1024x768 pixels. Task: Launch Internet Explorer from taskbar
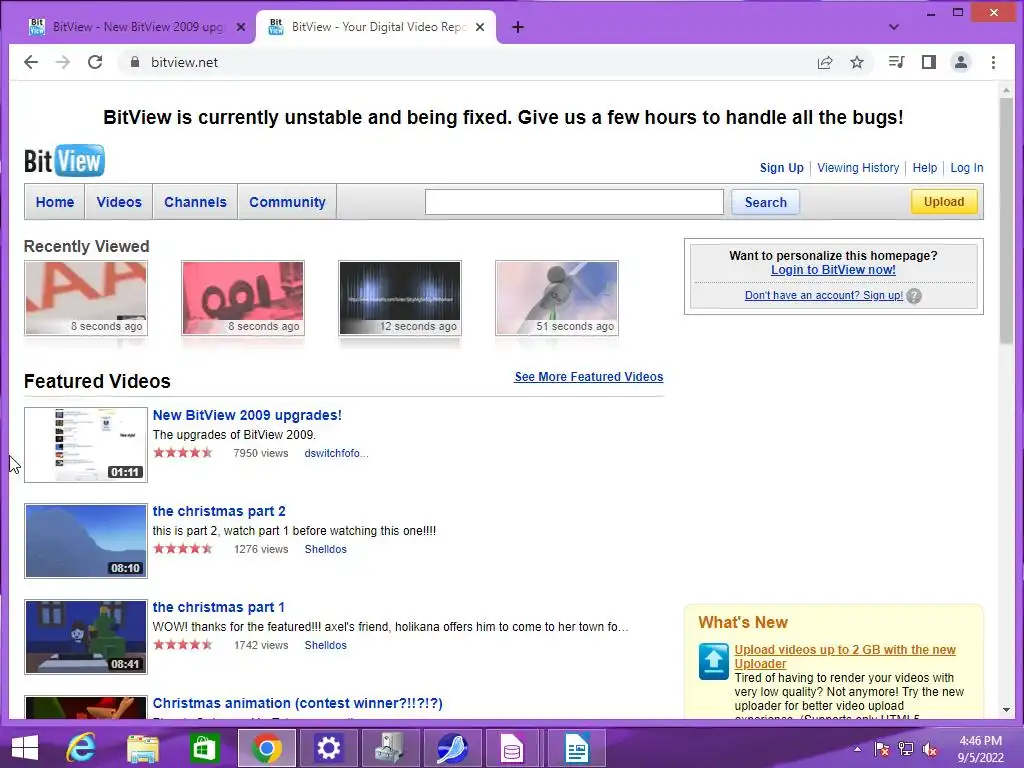[x=81, y=748]
